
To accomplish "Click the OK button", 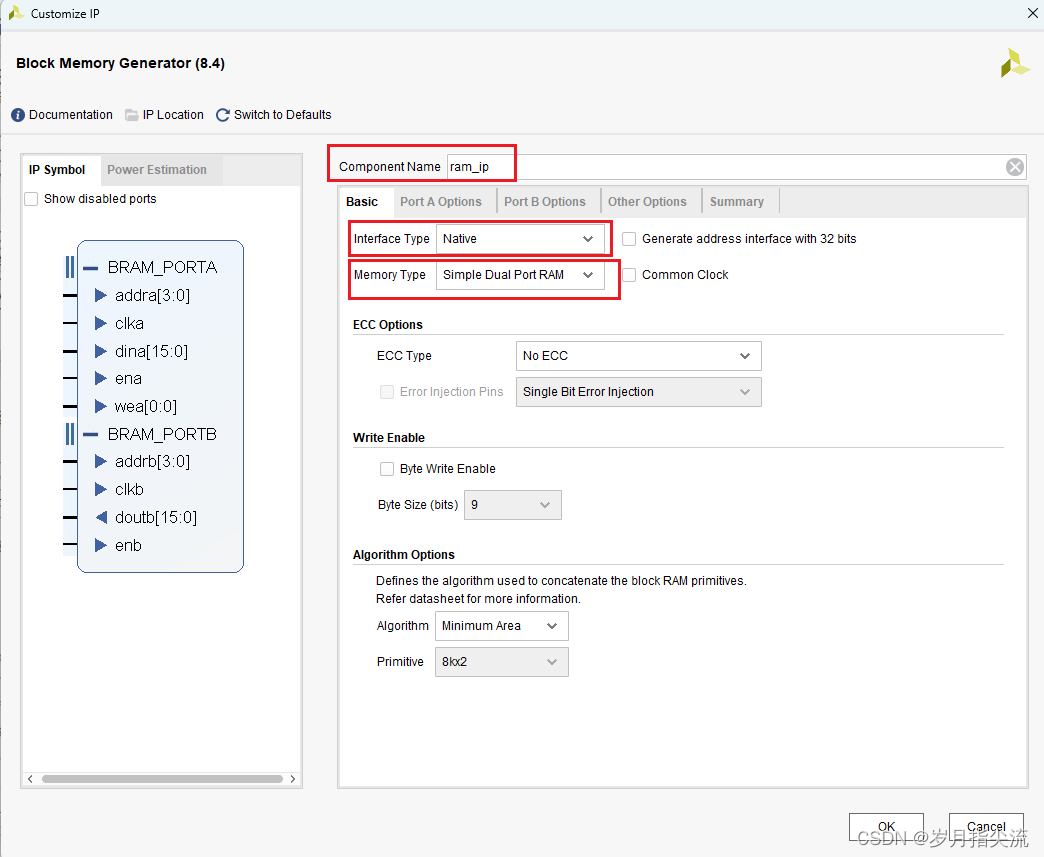I will [886, 826].
